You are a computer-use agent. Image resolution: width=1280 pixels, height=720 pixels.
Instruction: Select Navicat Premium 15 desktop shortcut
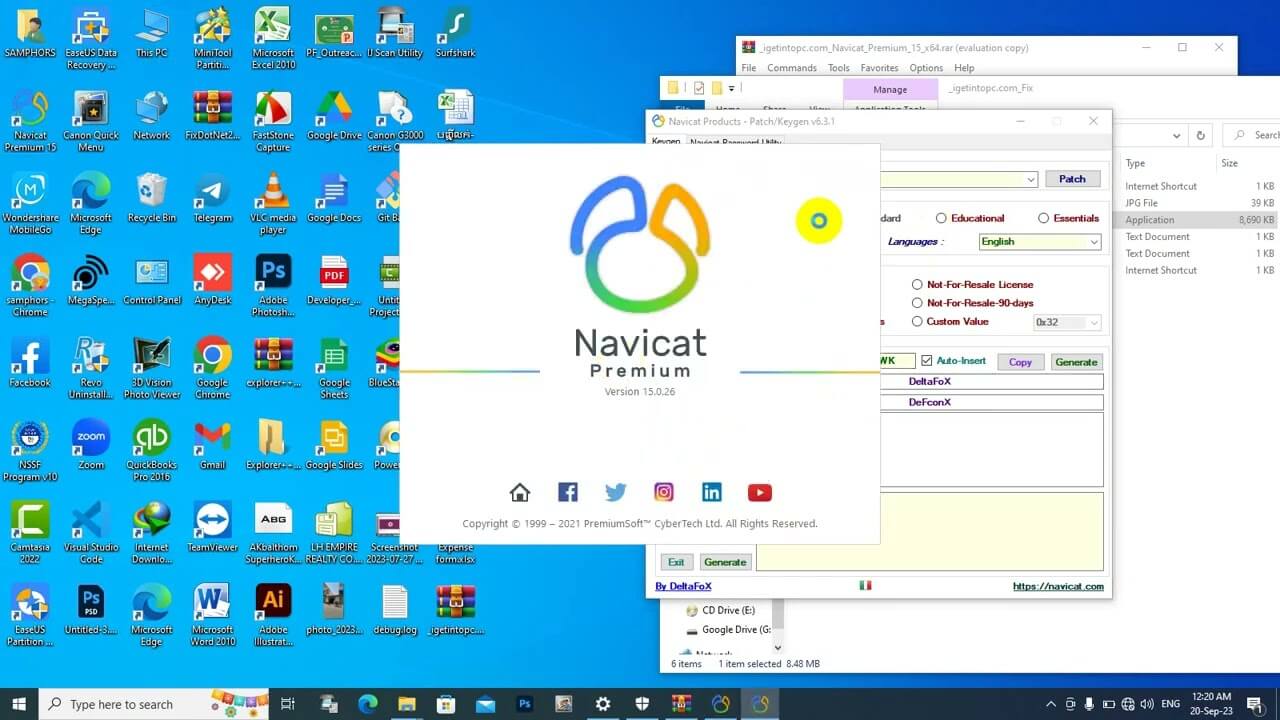pyautogui.click(x=30, y=120)
